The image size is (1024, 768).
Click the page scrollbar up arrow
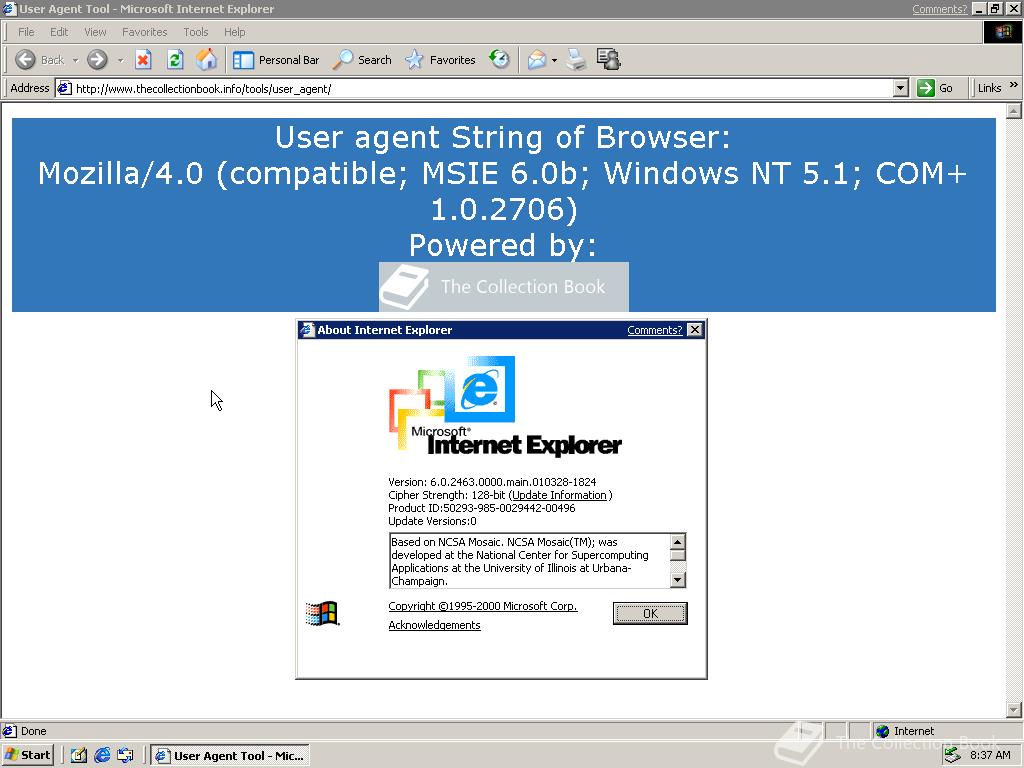(x=1014, y=111)
